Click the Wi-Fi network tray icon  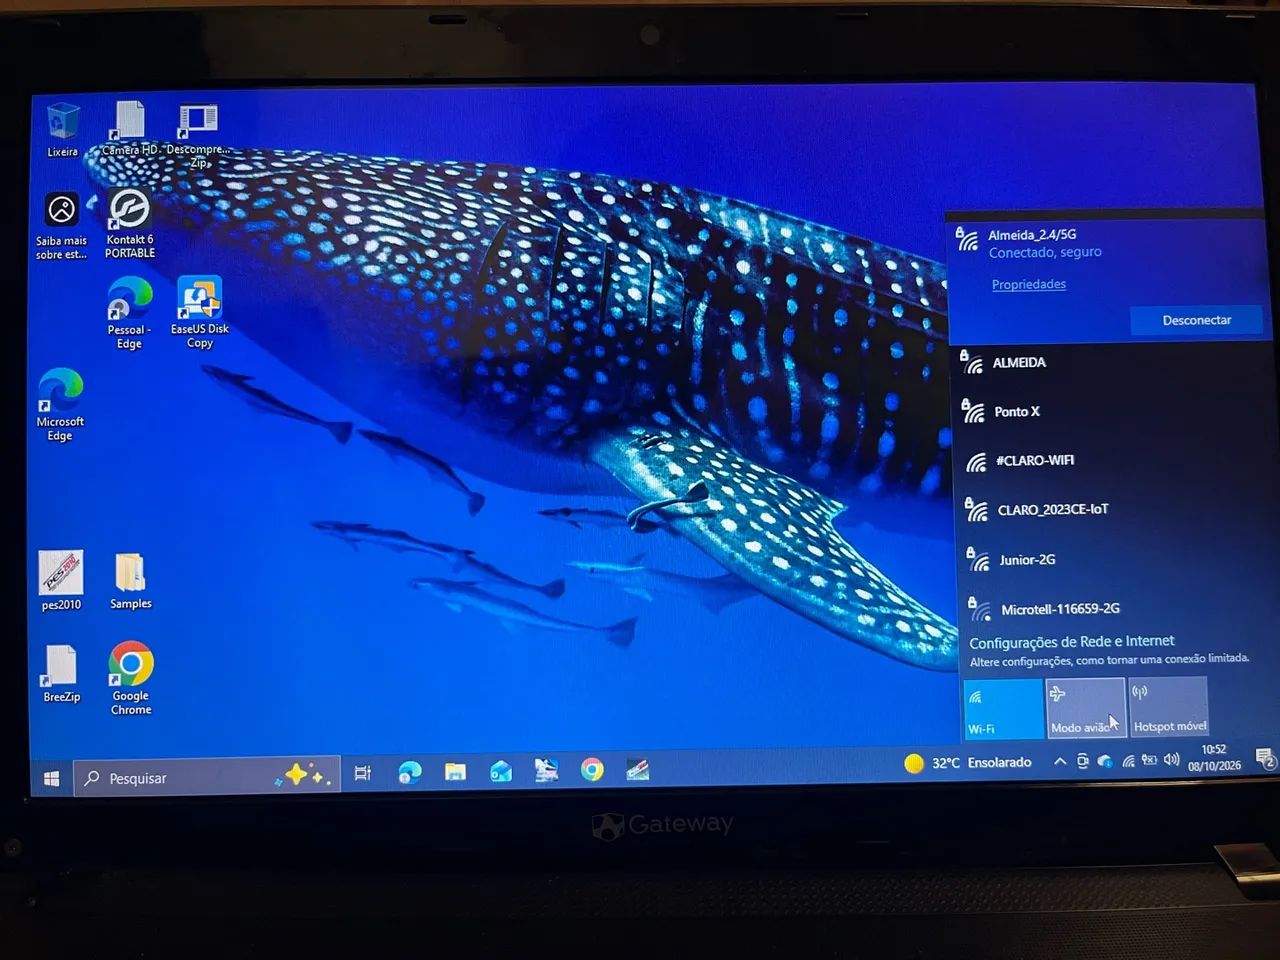[x=1128, y=761]
